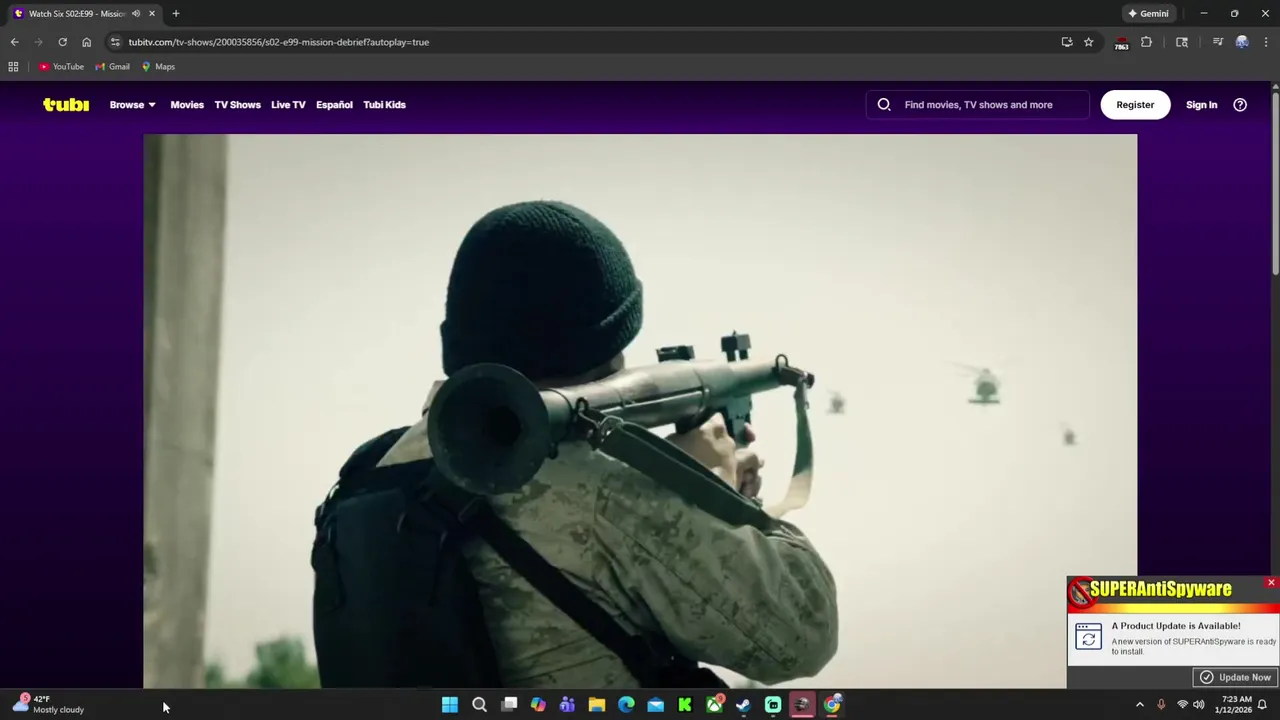
Task: Bookmark this tab with the star icon
Action: (1089, 42)
